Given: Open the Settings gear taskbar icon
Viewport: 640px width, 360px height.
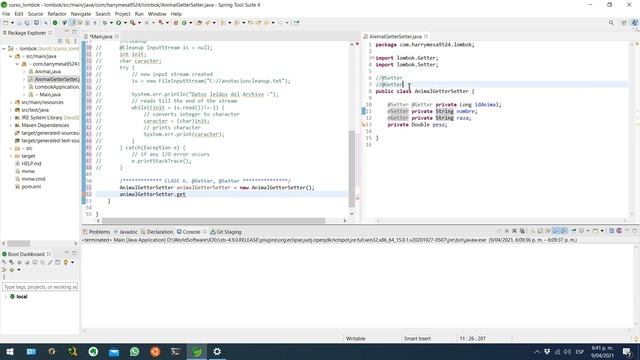Looking at the screenshot, I should [x=217, y=351].
